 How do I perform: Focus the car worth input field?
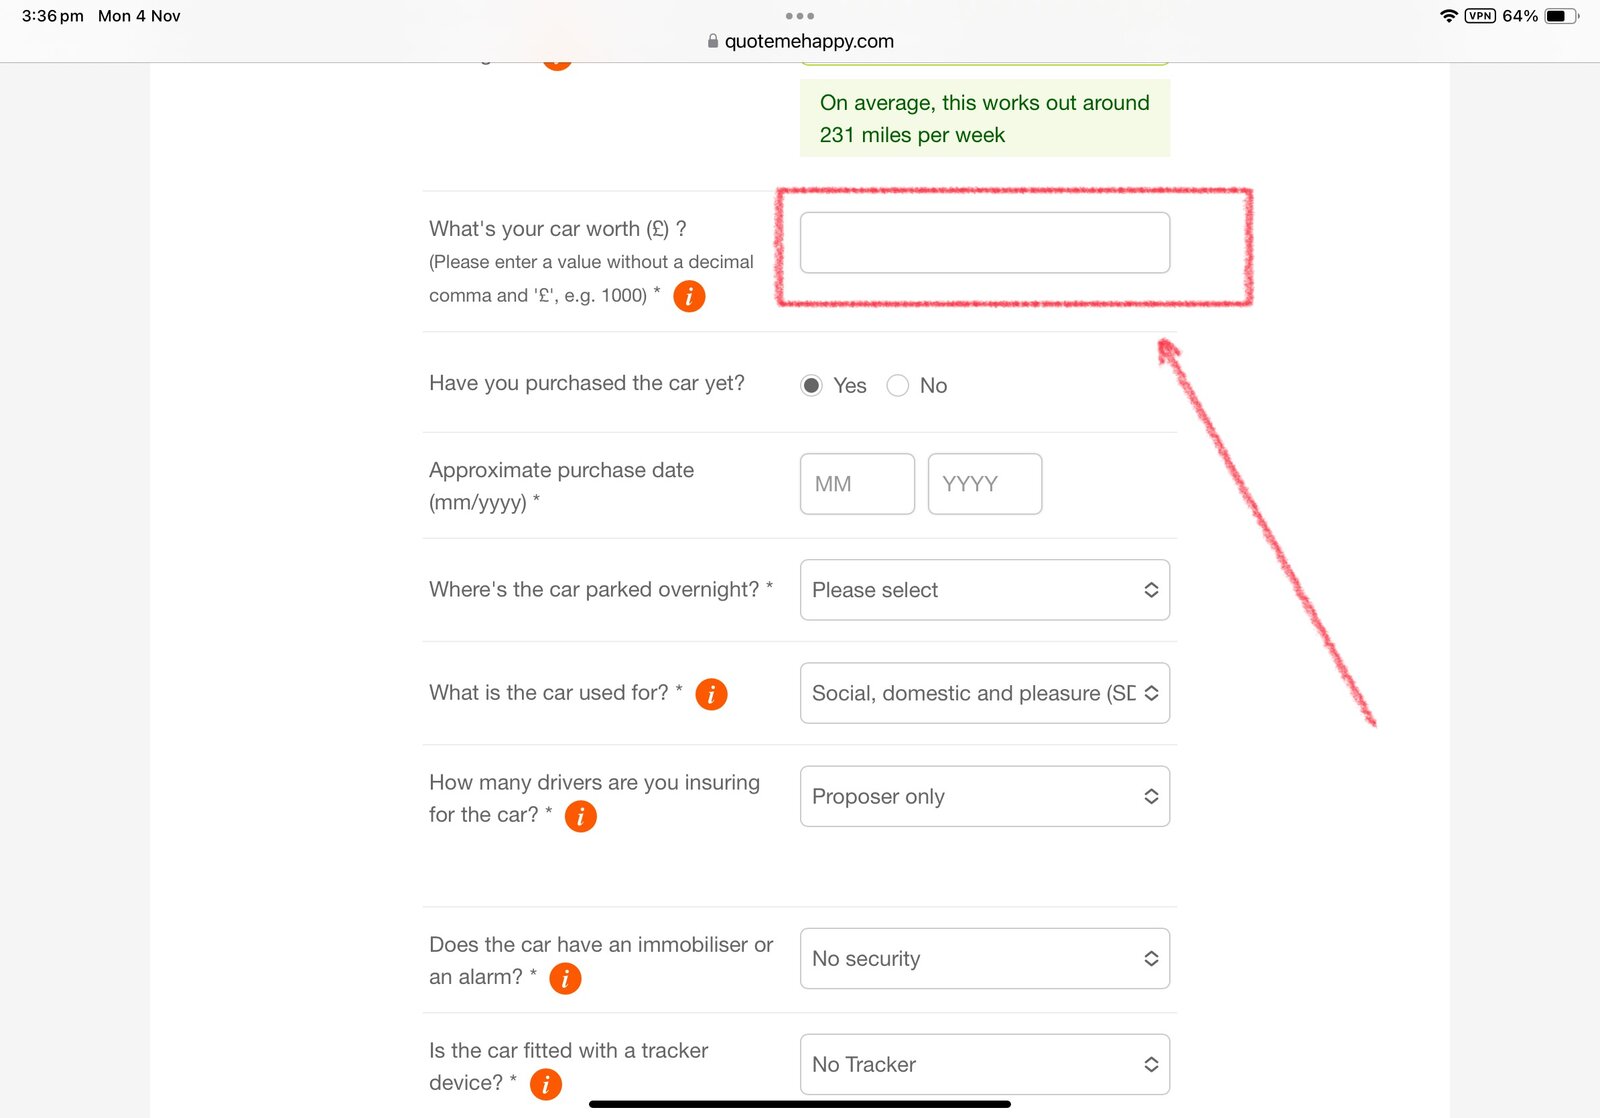coord(984,243)
